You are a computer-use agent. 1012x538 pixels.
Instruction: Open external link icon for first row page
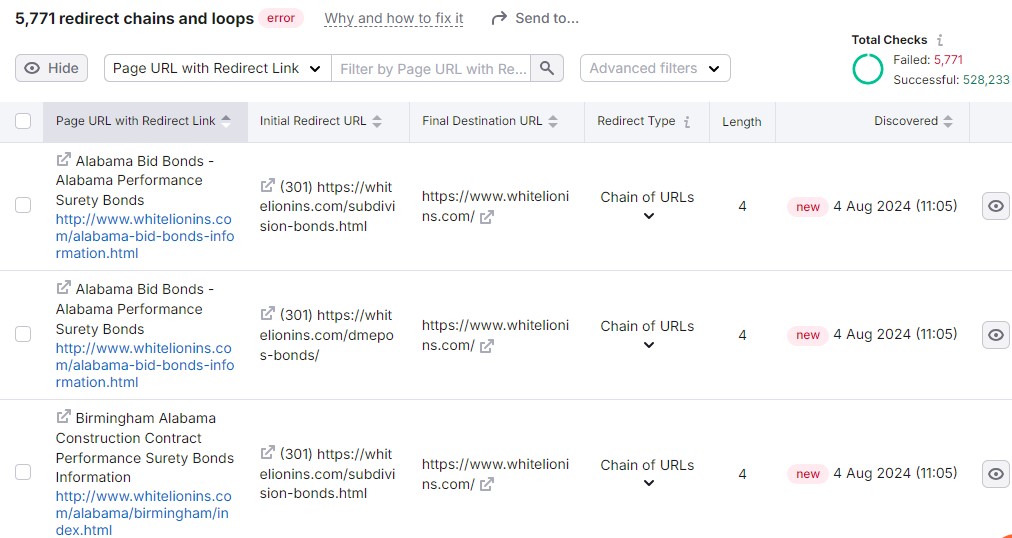64,160
